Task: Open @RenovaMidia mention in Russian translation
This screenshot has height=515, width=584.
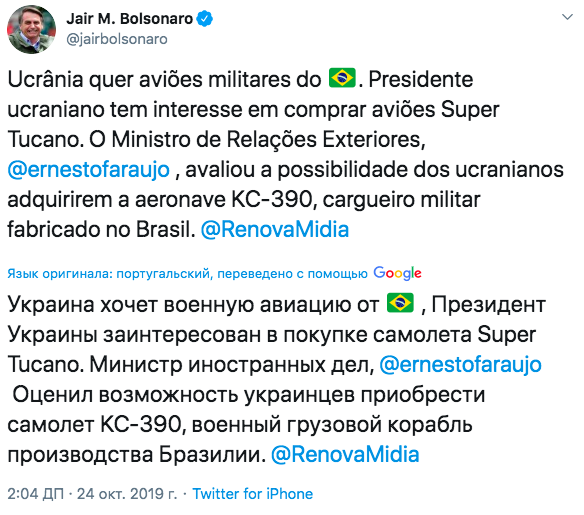Action: pos(345,455)
